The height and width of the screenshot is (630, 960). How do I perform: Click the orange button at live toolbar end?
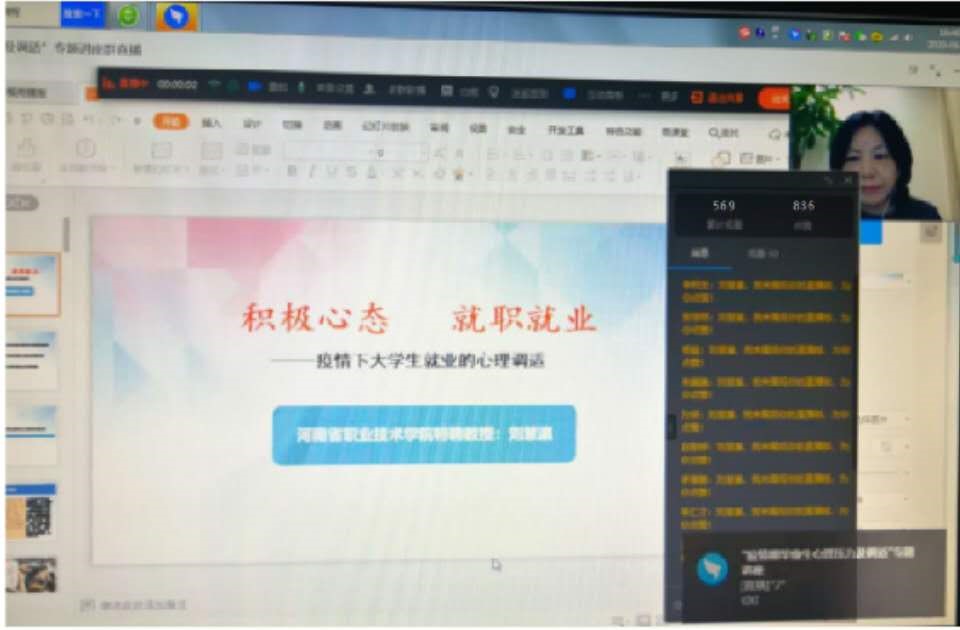click(x=773, y=97)
